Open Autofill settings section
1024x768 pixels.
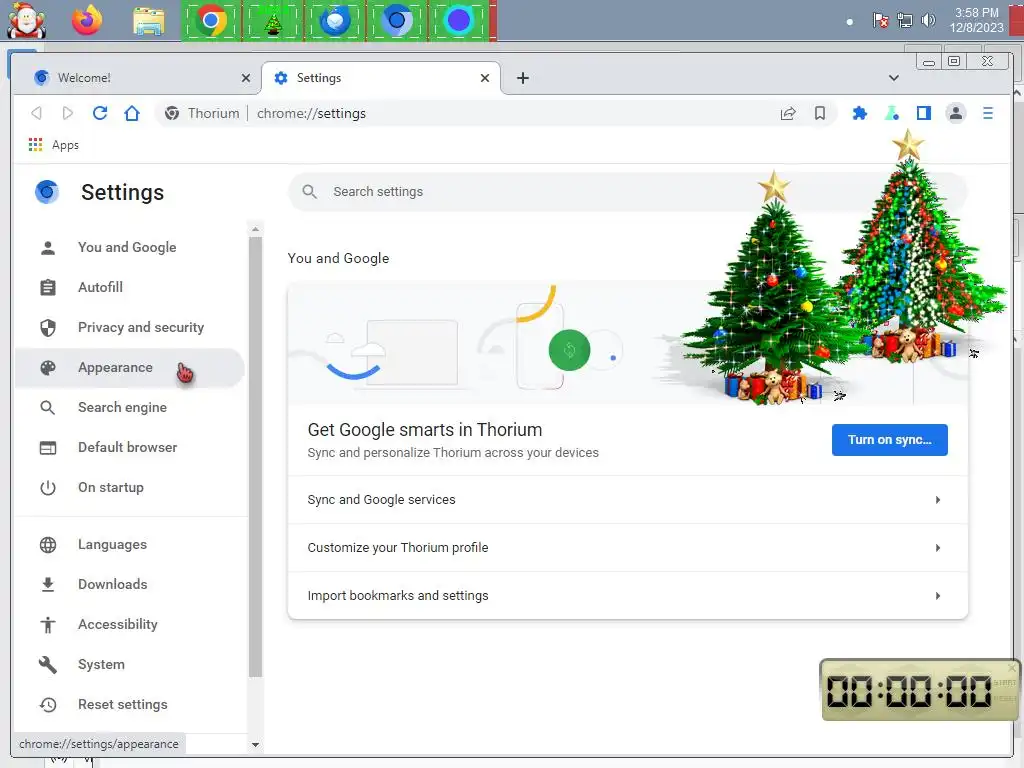tap(130, 287)
